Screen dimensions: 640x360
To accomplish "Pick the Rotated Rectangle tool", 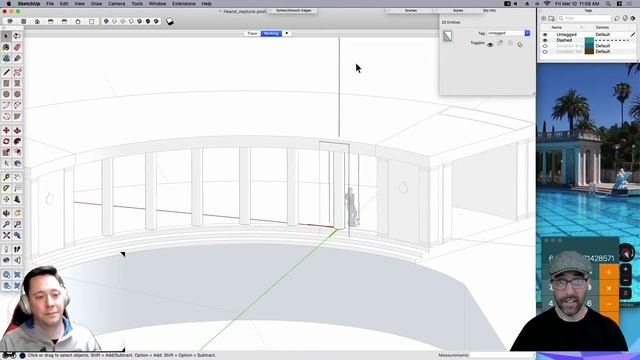I will [x=17, y=83].
